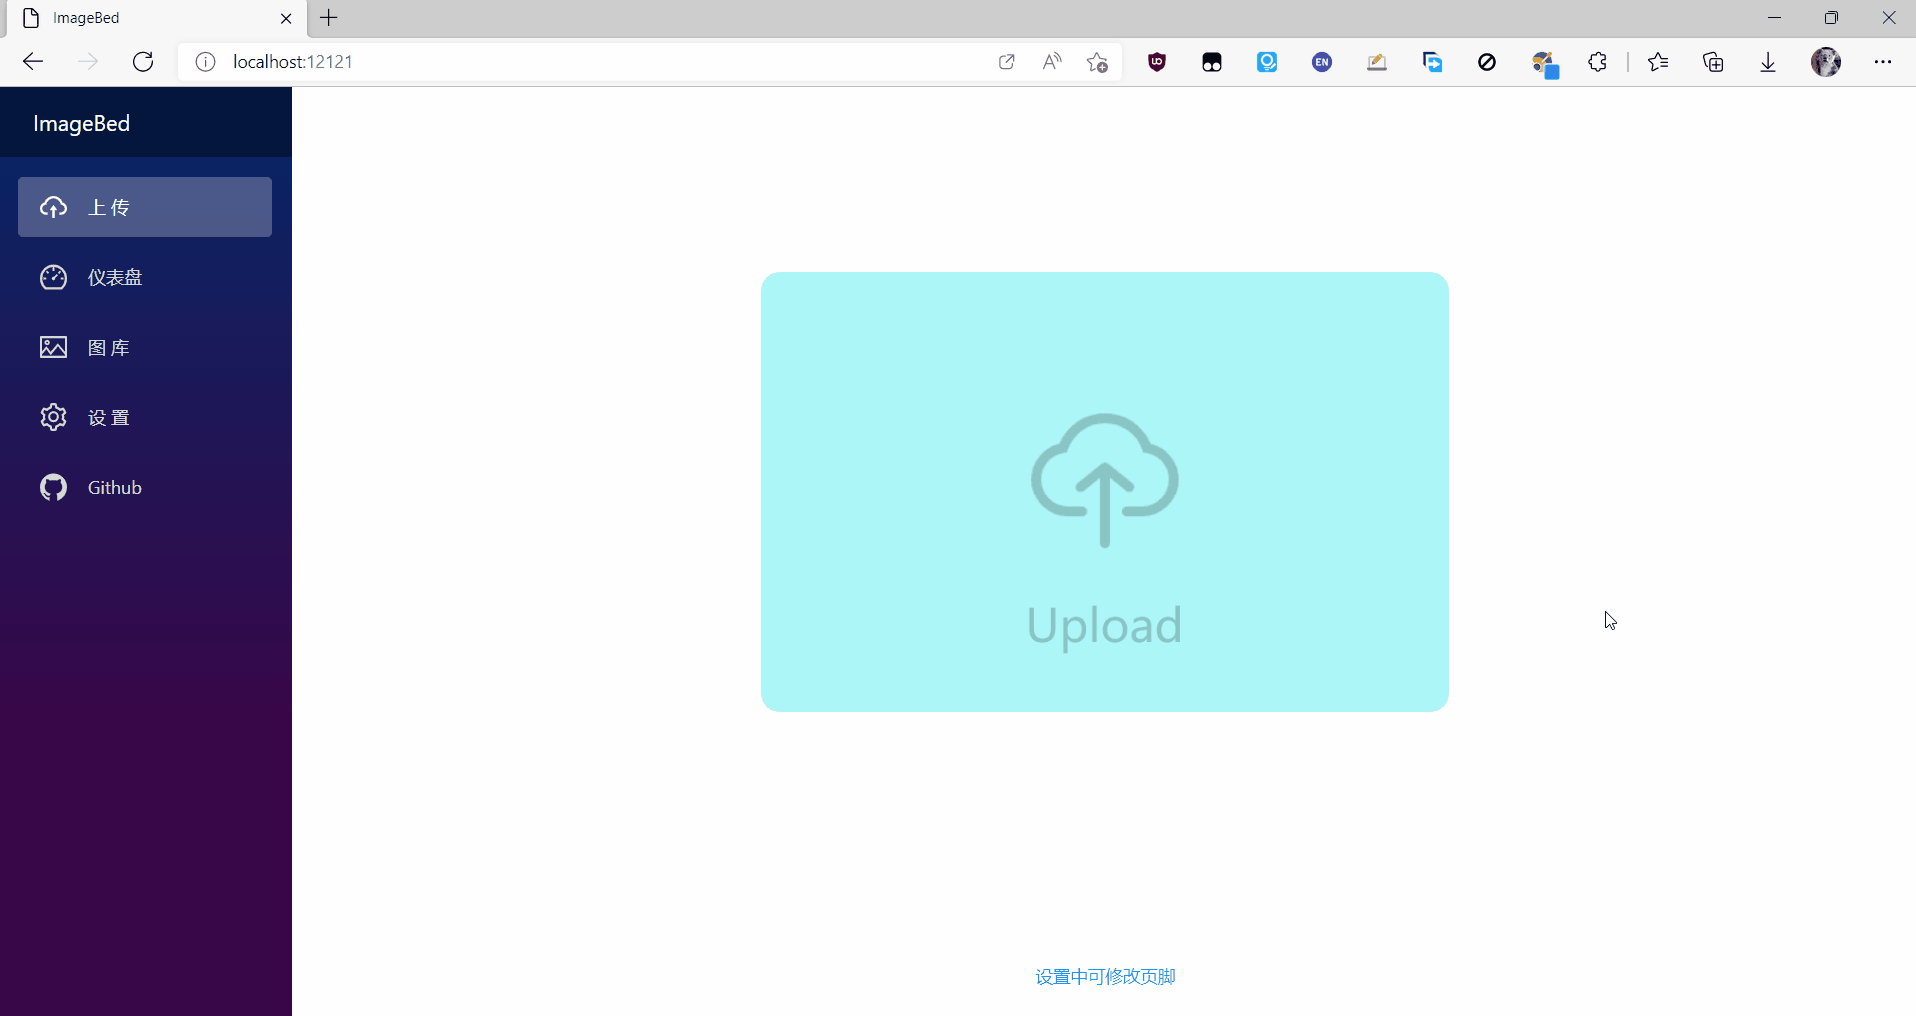Click the browser profile avatar
Image resolution: width=1916 pixels, height=1016 pixels.
[1827, 61]
